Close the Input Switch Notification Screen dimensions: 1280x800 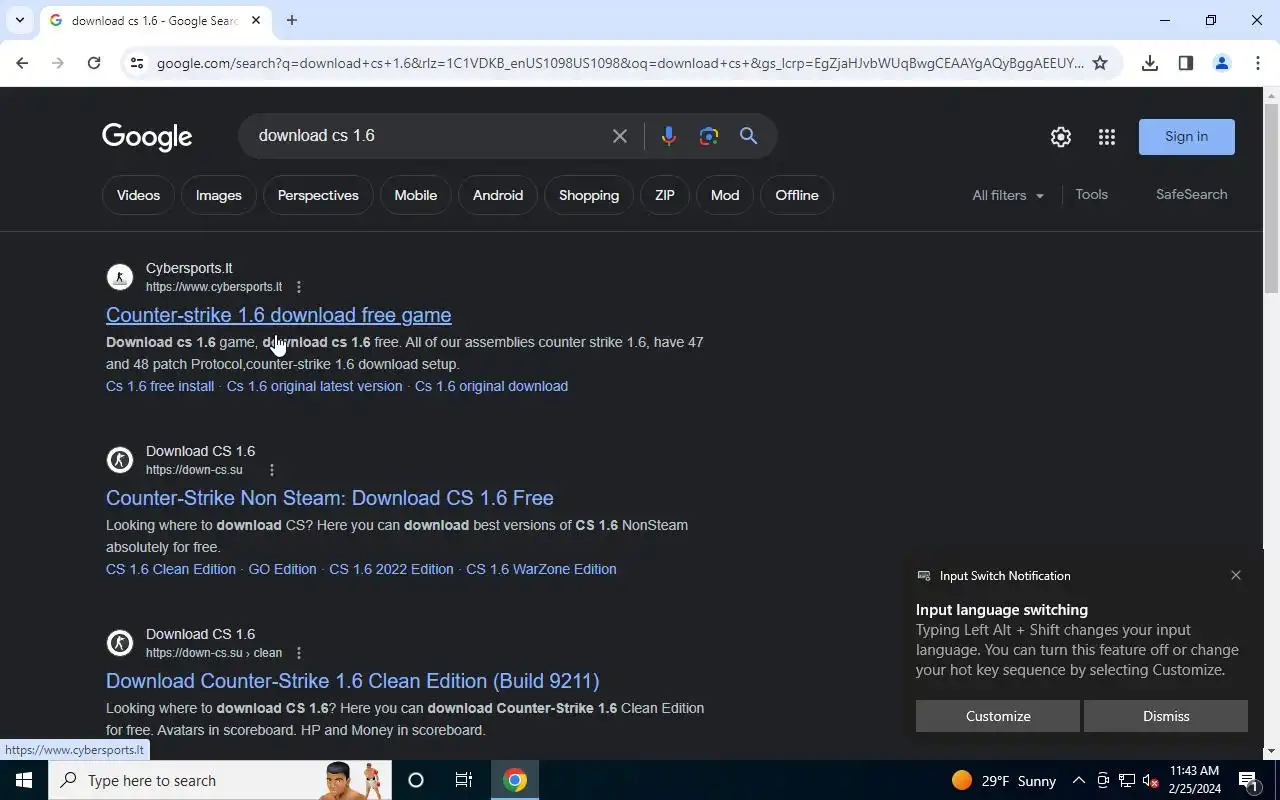click(1236, 575)
